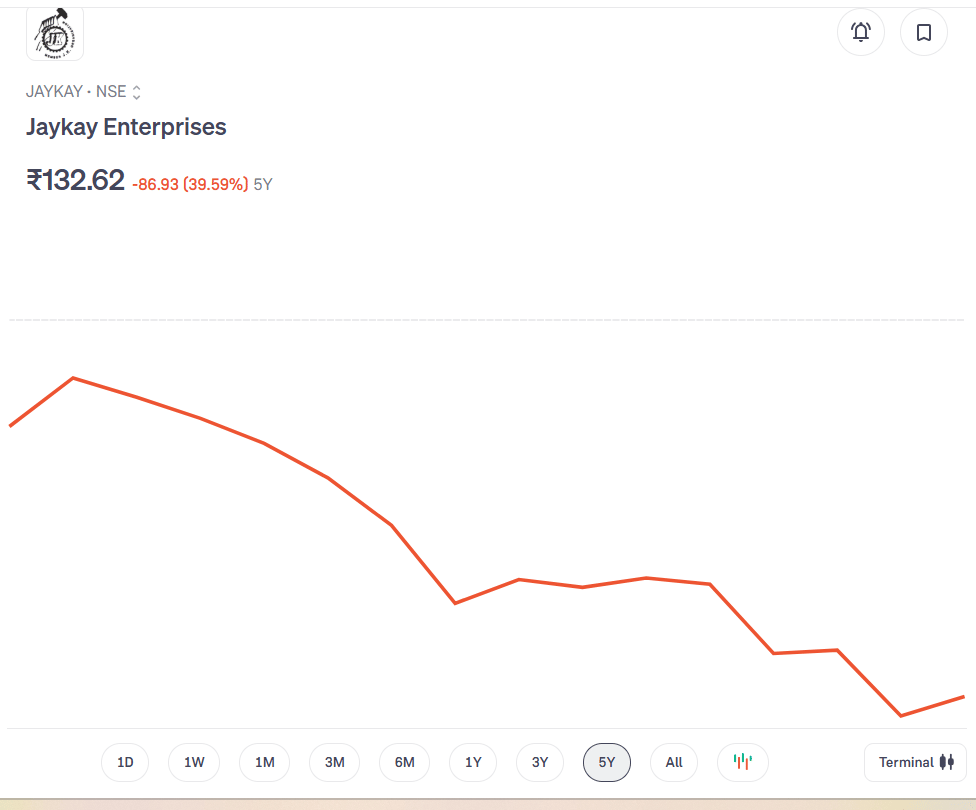Click the -86.93 (39.59%) change value
The image size is (976, 810).
click(x=190, y=184)
